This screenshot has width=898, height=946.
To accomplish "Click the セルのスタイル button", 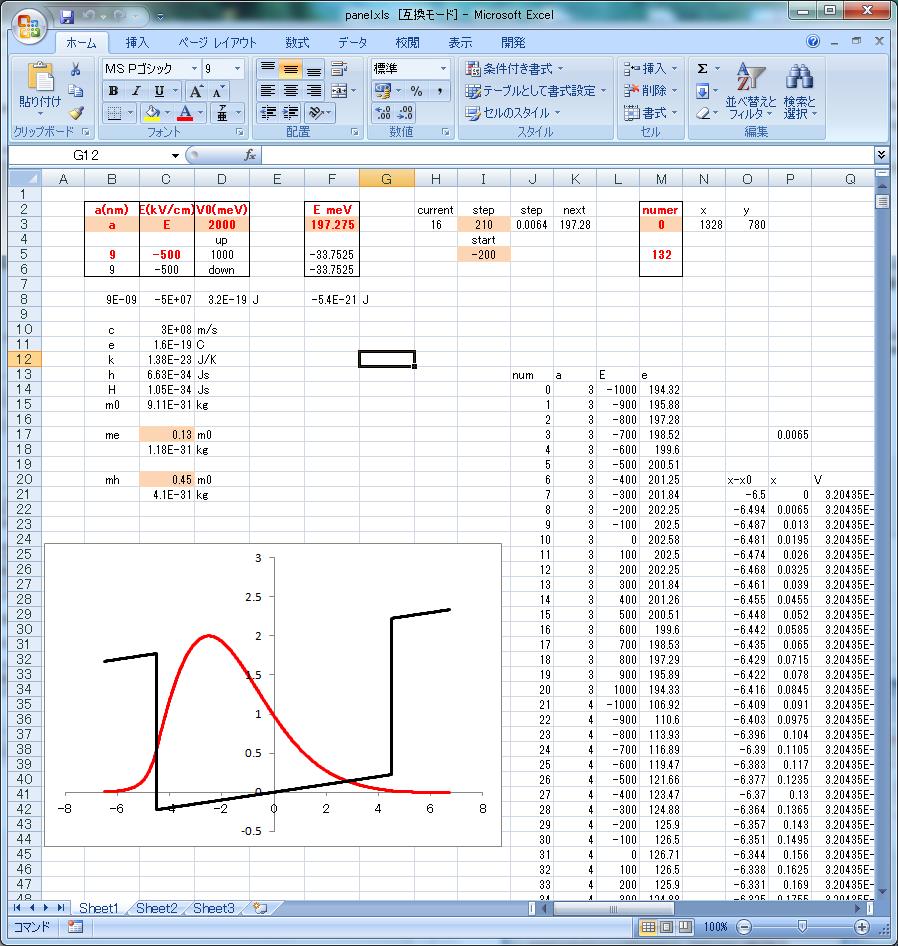I will coord(514,113).
